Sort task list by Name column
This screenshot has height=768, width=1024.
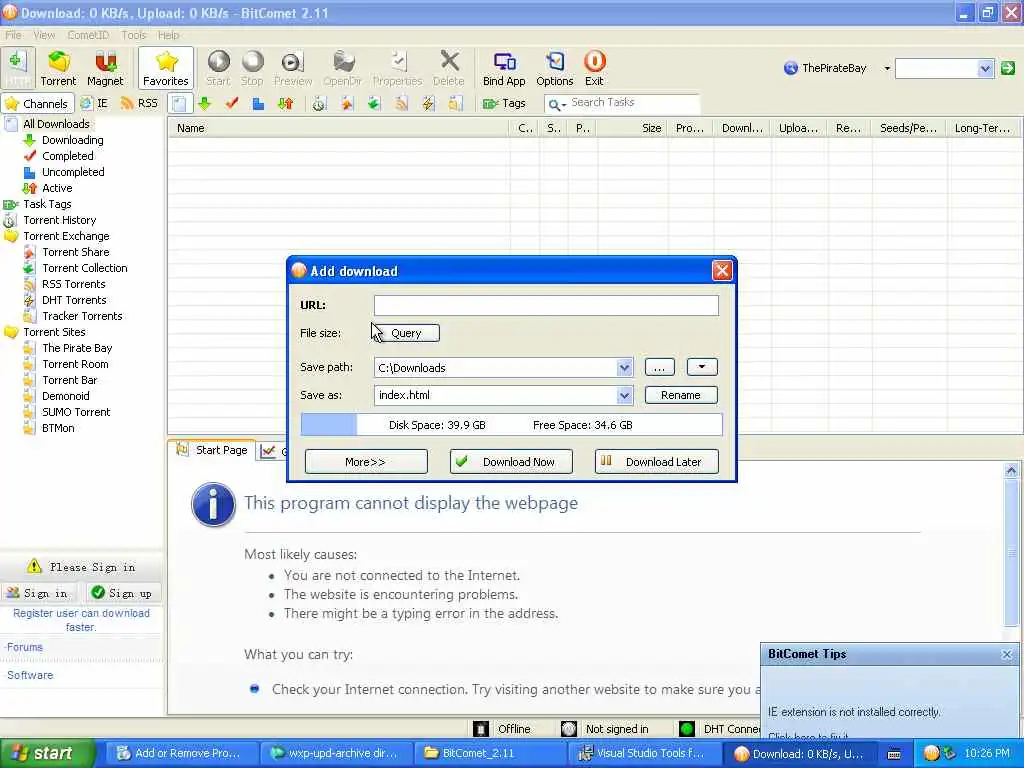point(338,128)
